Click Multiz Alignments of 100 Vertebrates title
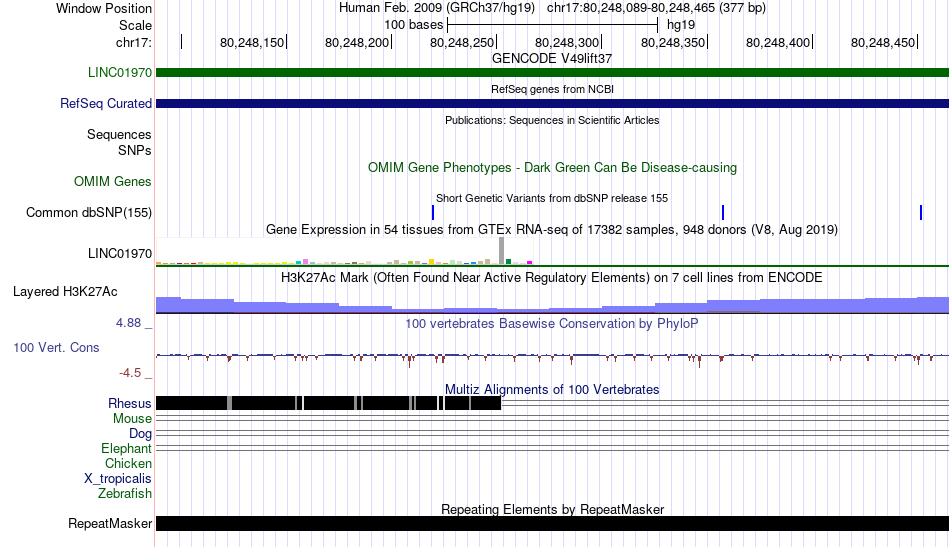The image size is (950, 547). [x=551, y=390]
